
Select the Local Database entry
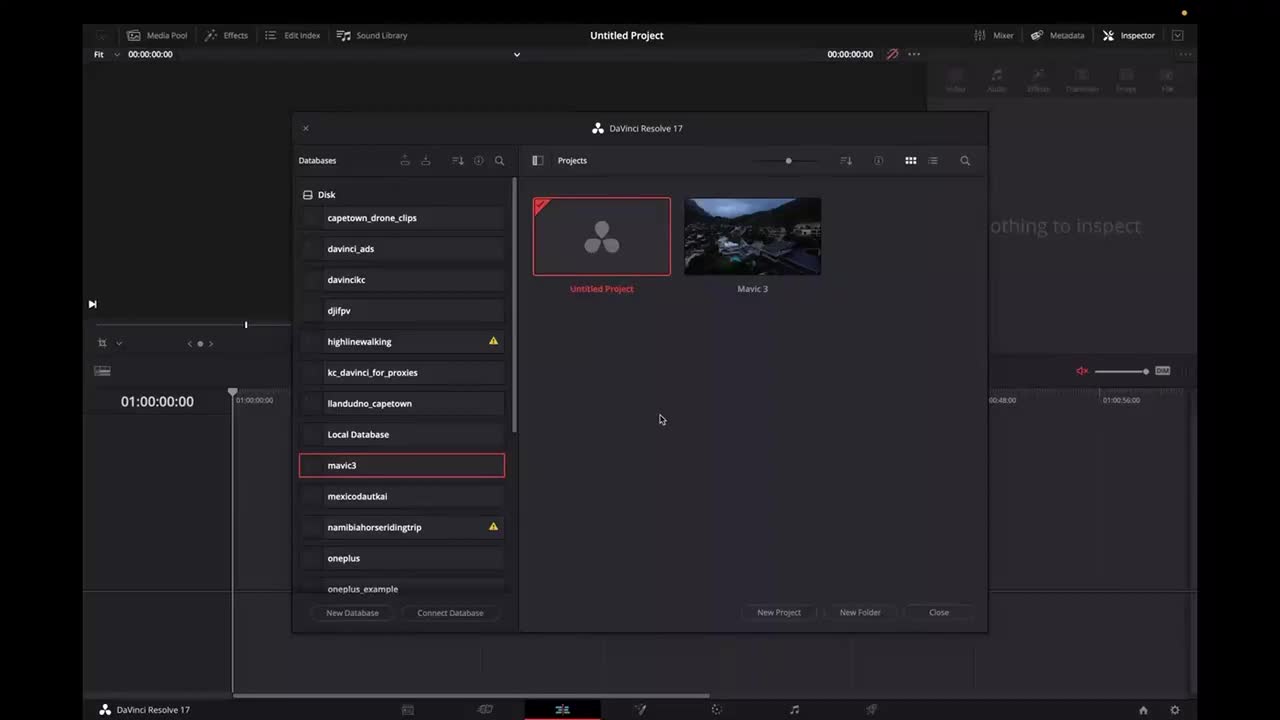pyautogui.click(x=402, y=435)
